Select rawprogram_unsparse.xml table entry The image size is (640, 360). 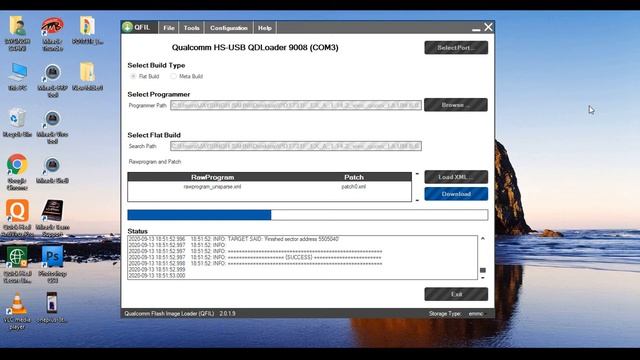point(212,187)
